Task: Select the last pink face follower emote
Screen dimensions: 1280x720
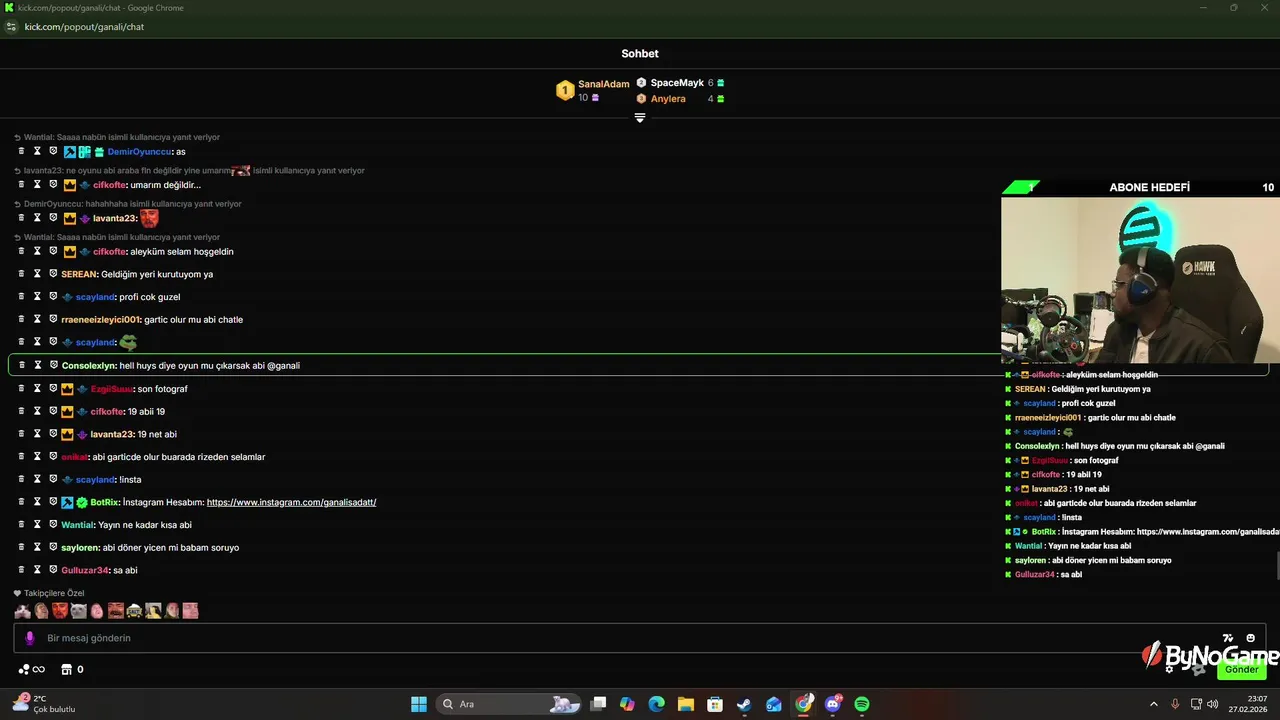Action: 190,611
